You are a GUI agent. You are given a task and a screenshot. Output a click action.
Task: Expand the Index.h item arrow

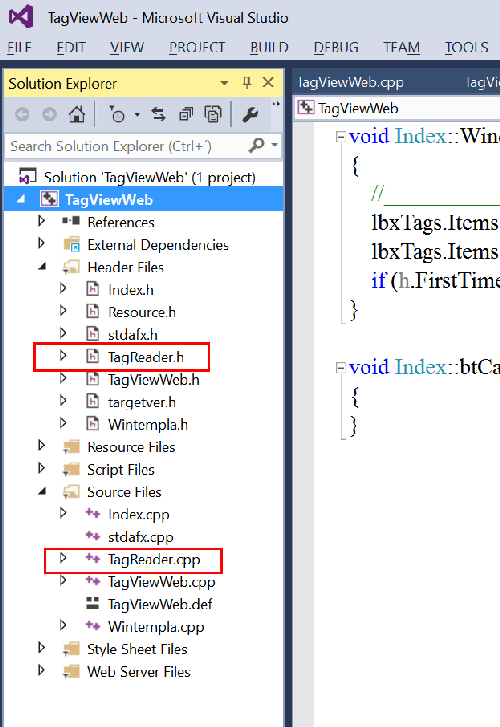(x=63, y=288)
